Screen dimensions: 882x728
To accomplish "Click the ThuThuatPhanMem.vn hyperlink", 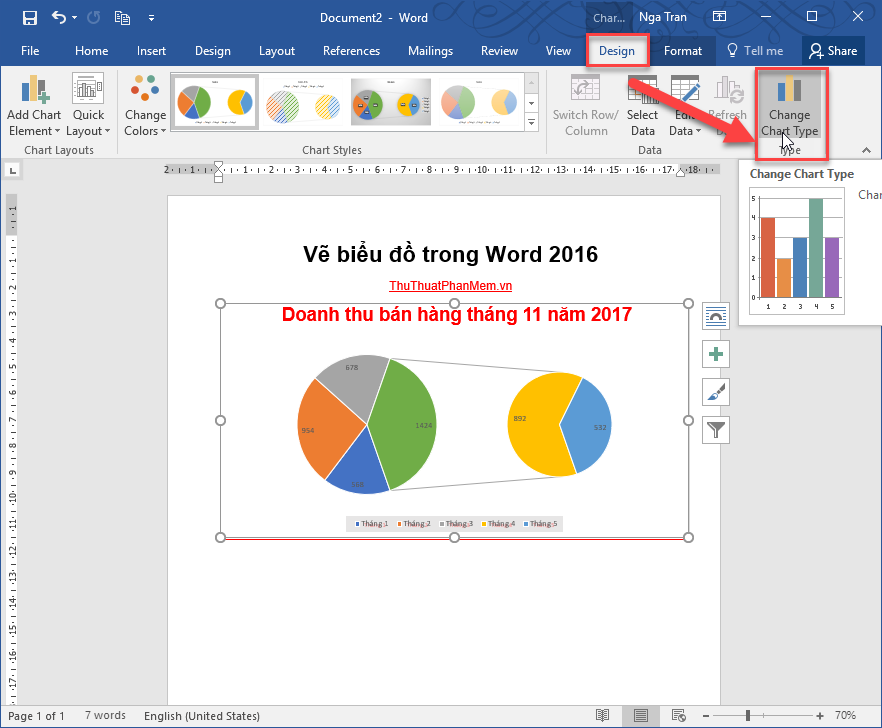I will (450, 285).
